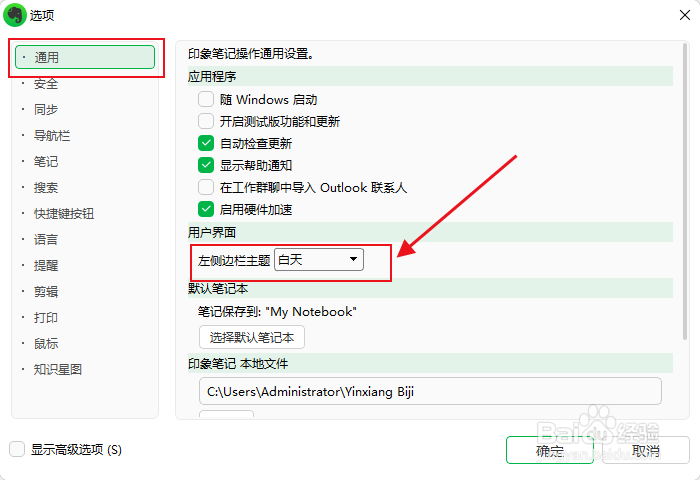The image size is (700, 480).
Task: Click the local files path field
Action: 430,391
